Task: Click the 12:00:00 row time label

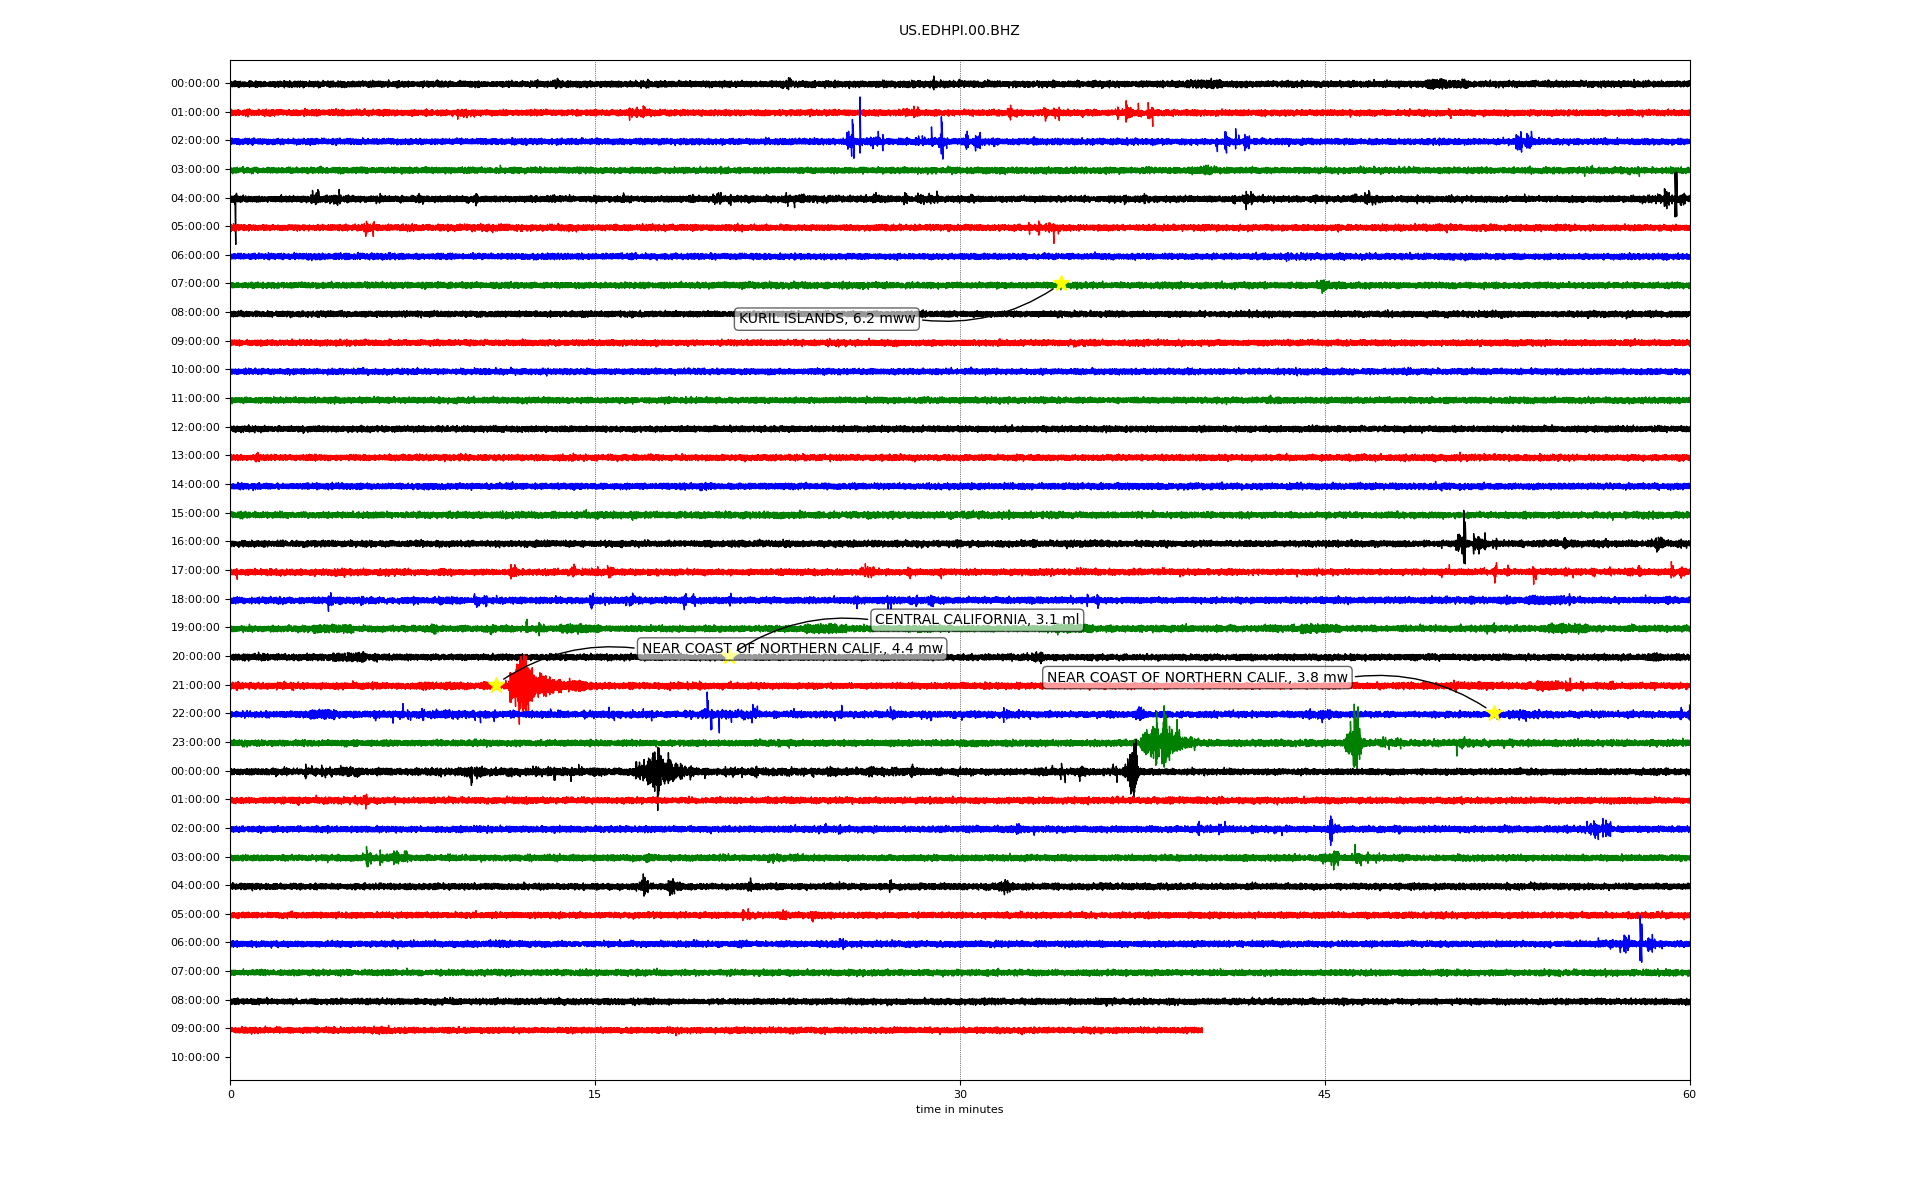Action: click(195, 428)
